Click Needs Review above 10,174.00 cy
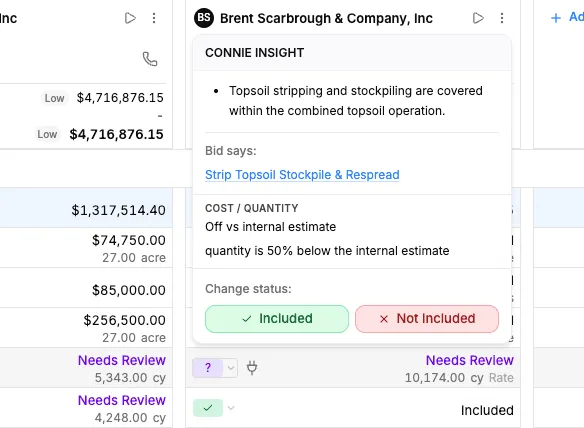The height and width of the screenshot is (428, 584). pos(470,360)
